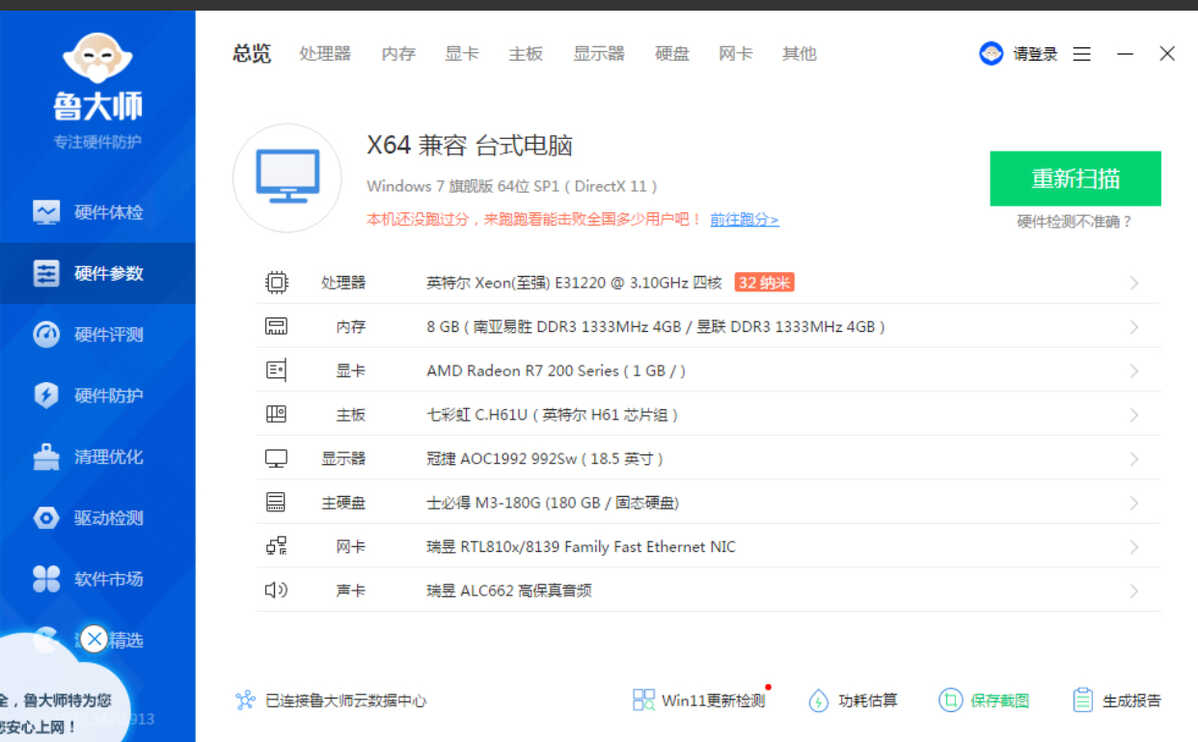Expand the 网卡 row chevron

tap(1134, 546)
